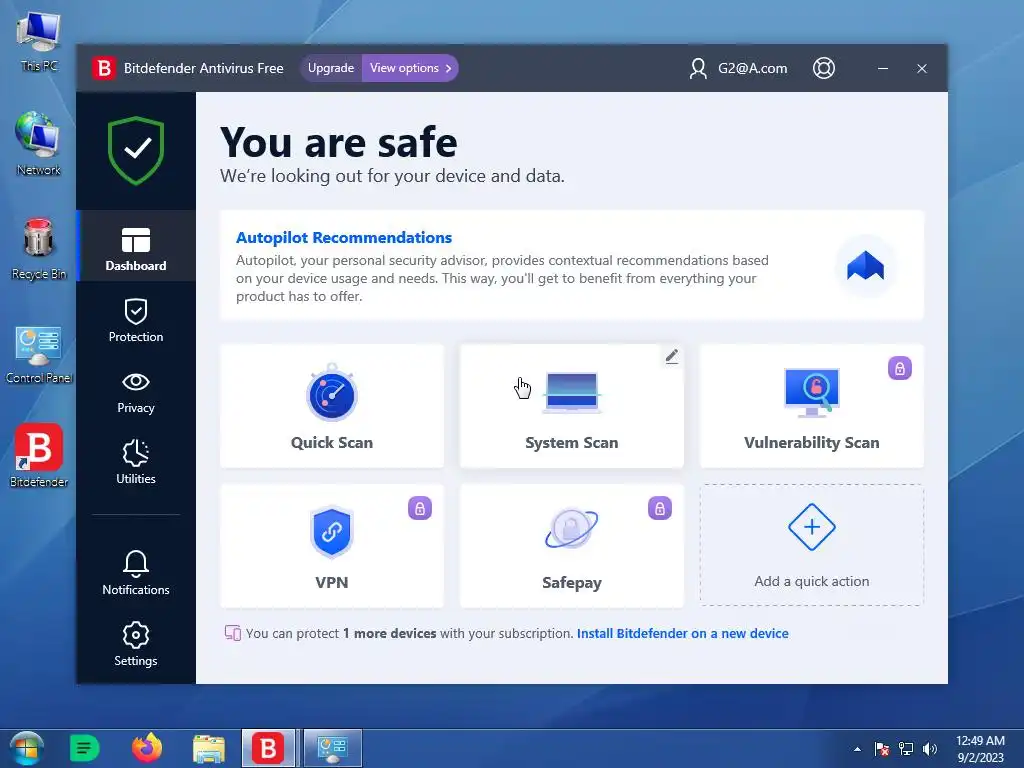Launch the System Scan card
This screenshot has width=1024, height=768.
[571, 406]
